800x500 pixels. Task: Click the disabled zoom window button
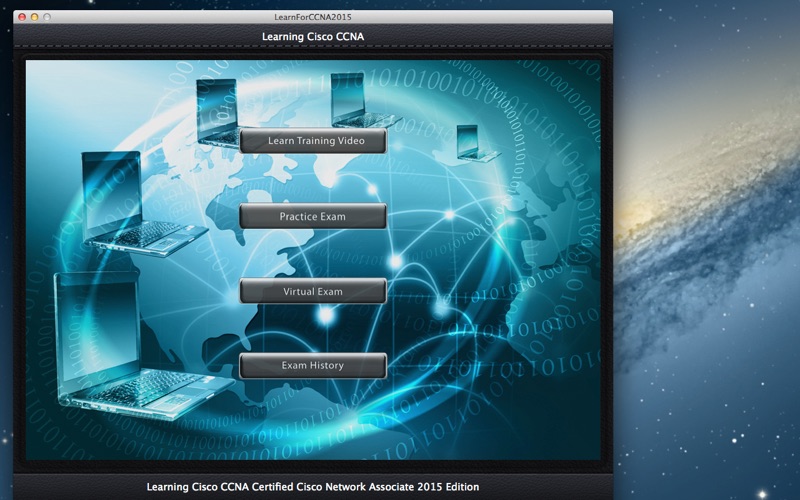pyautogui.click(x=47, y=17)
